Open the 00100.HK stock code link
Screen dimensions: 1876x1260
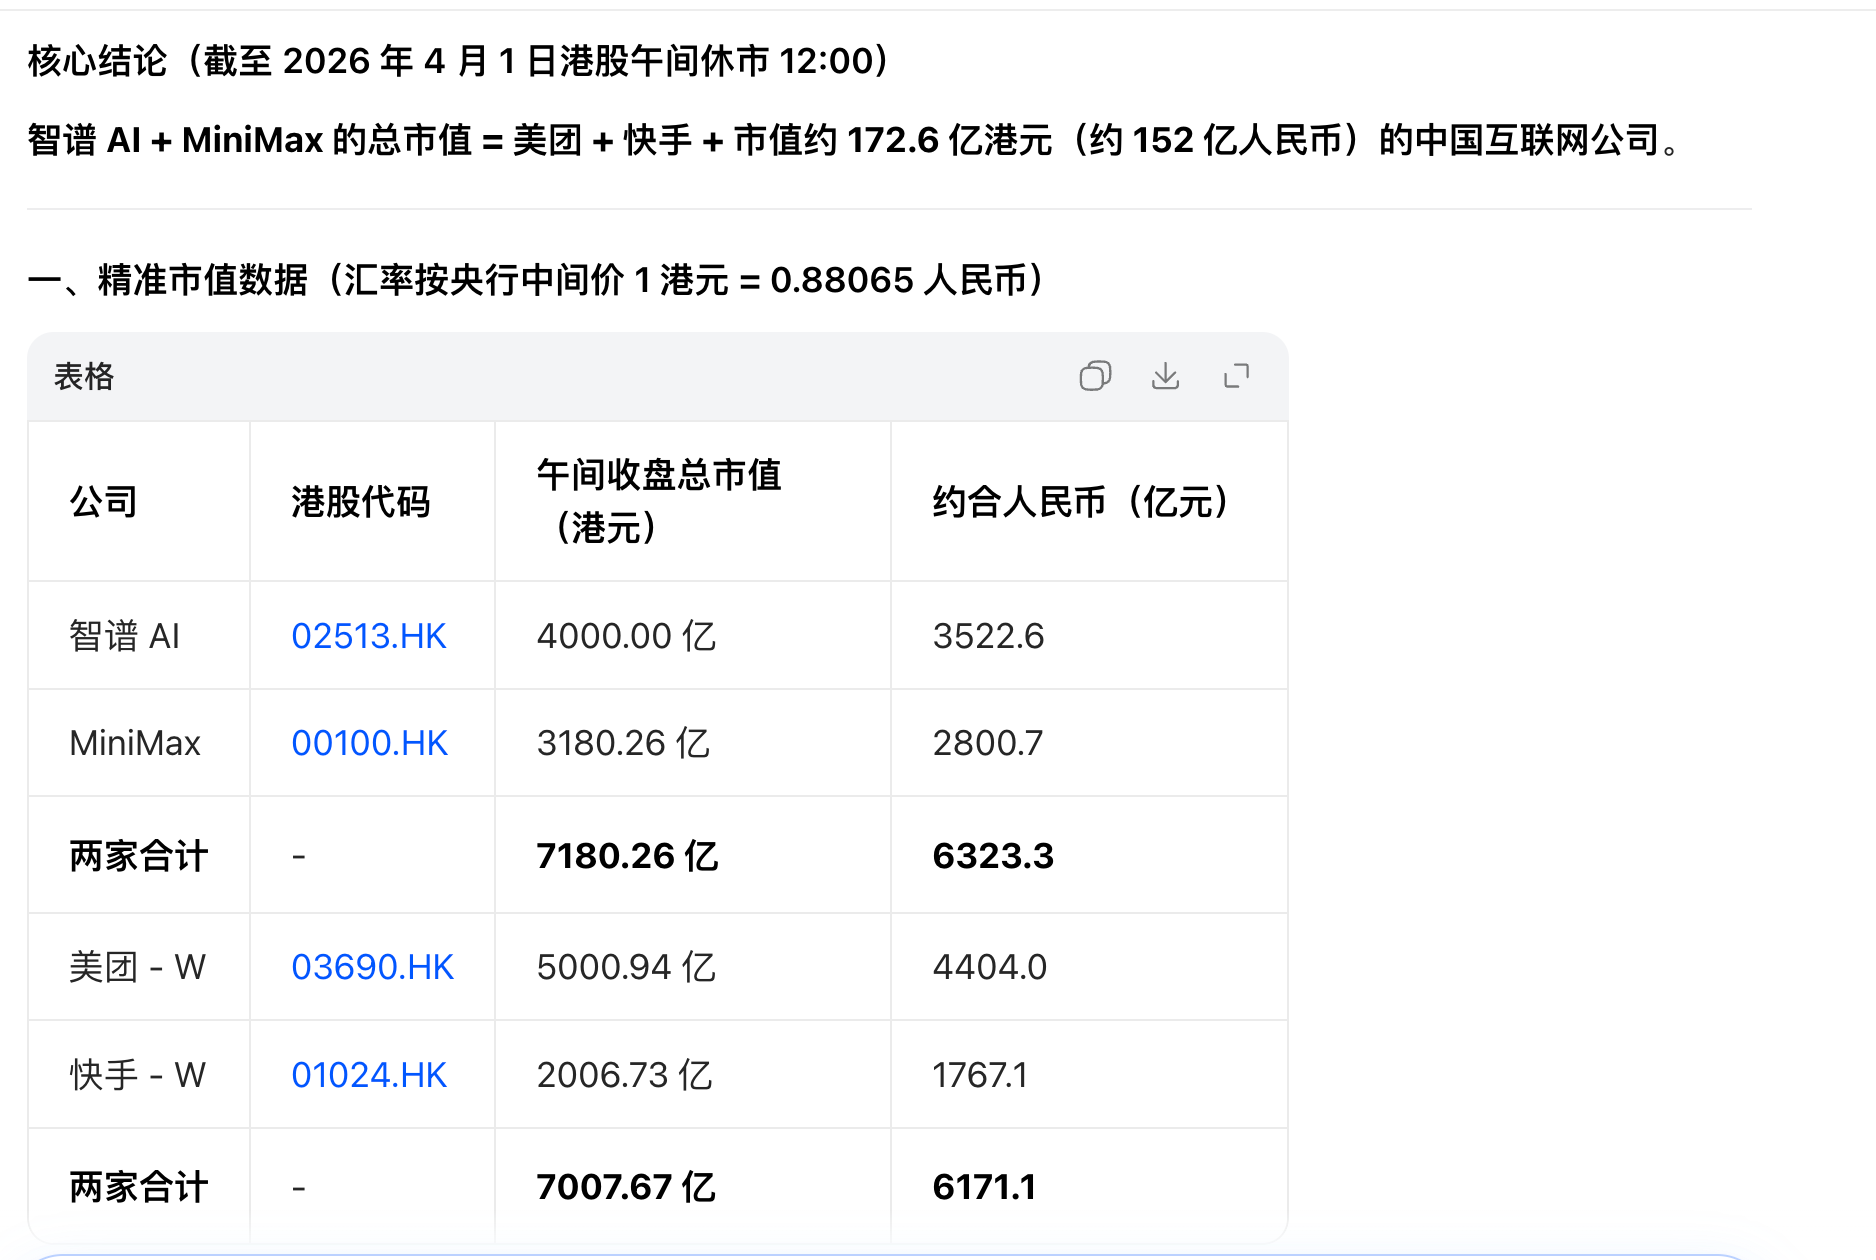pos(369,743)
